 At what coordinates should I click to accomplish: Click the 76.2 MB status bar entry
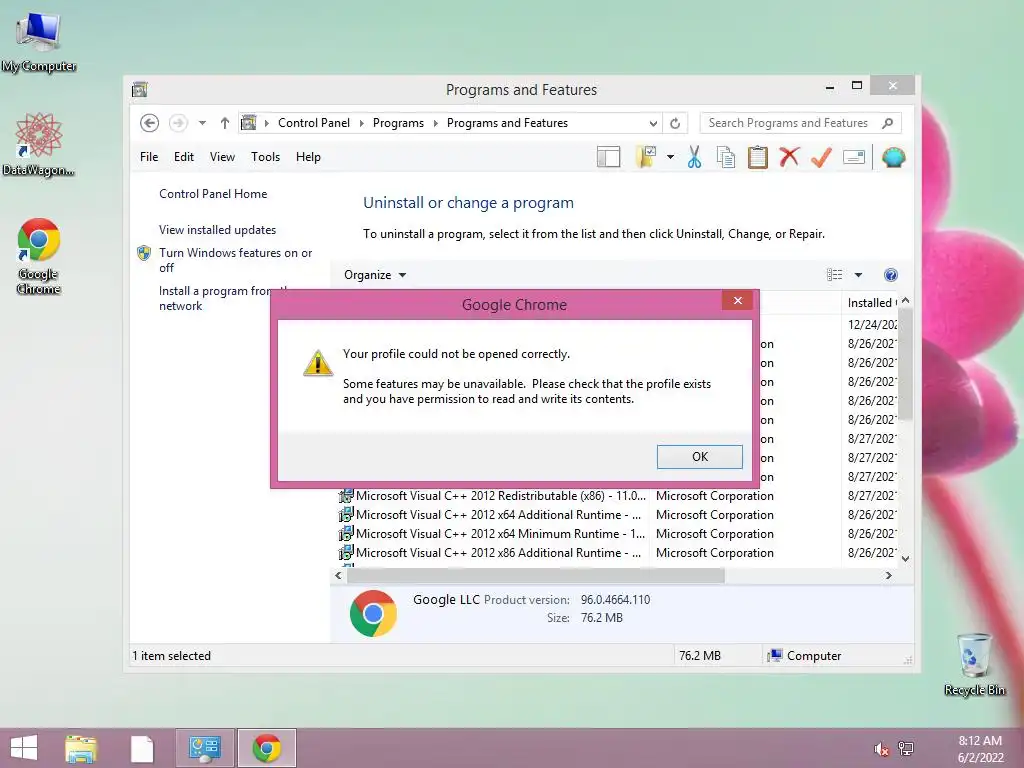click(x=699, y=656)
